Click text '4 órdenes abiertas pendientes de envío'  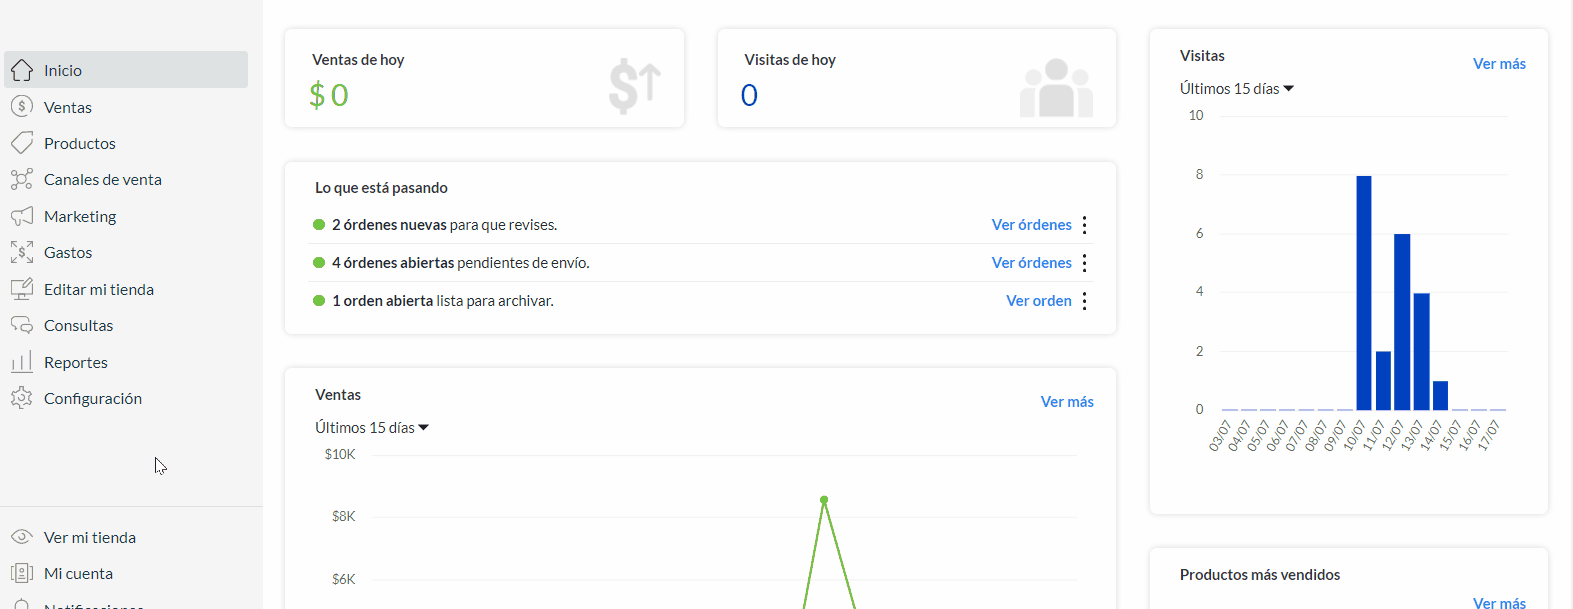point(461,263)
